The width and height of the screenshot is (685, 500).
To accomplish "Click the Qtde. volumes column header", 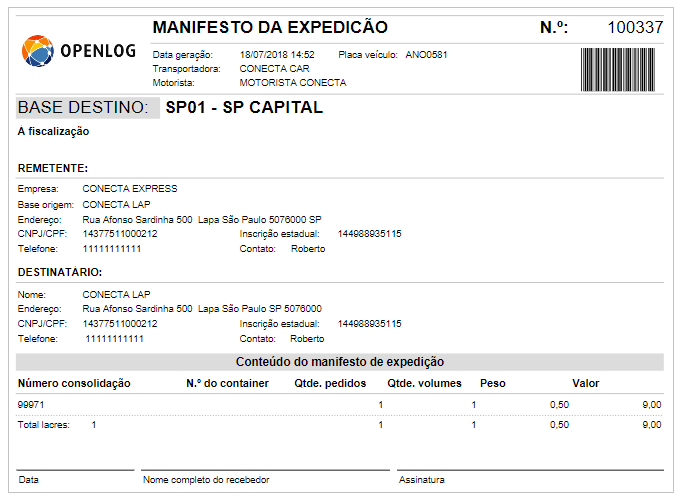I will pyautogui.click(x=424, y=383).
